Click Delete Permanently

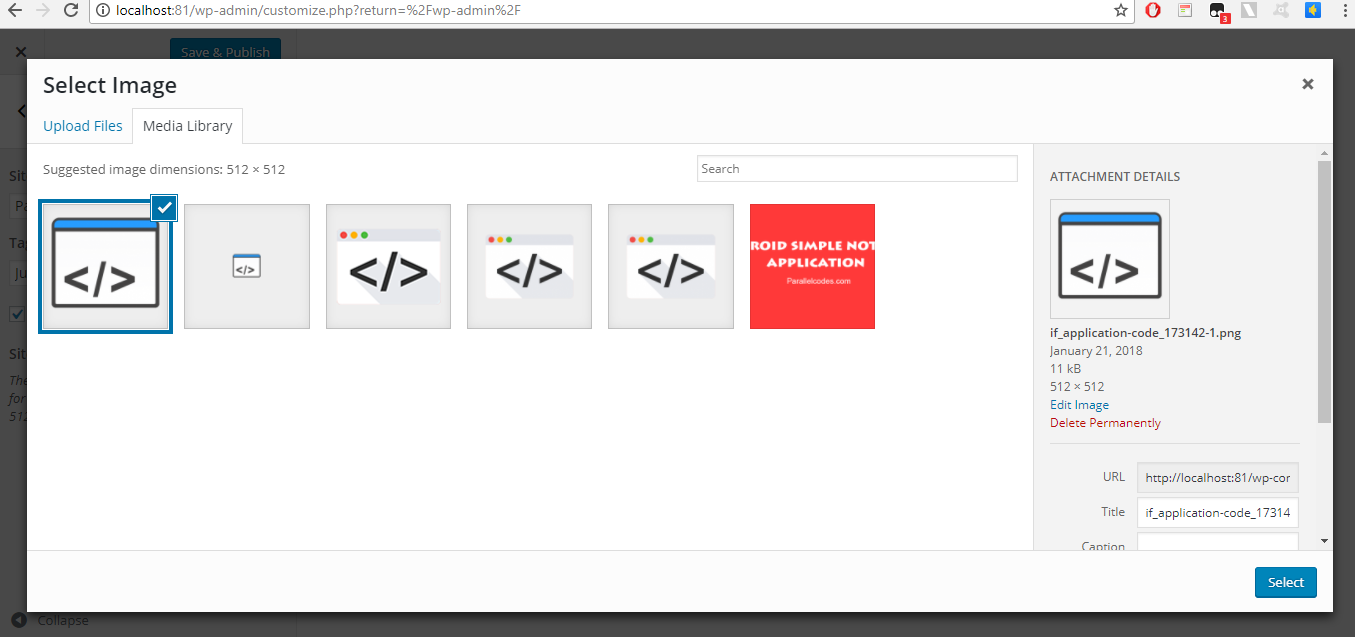[1105, 422]
